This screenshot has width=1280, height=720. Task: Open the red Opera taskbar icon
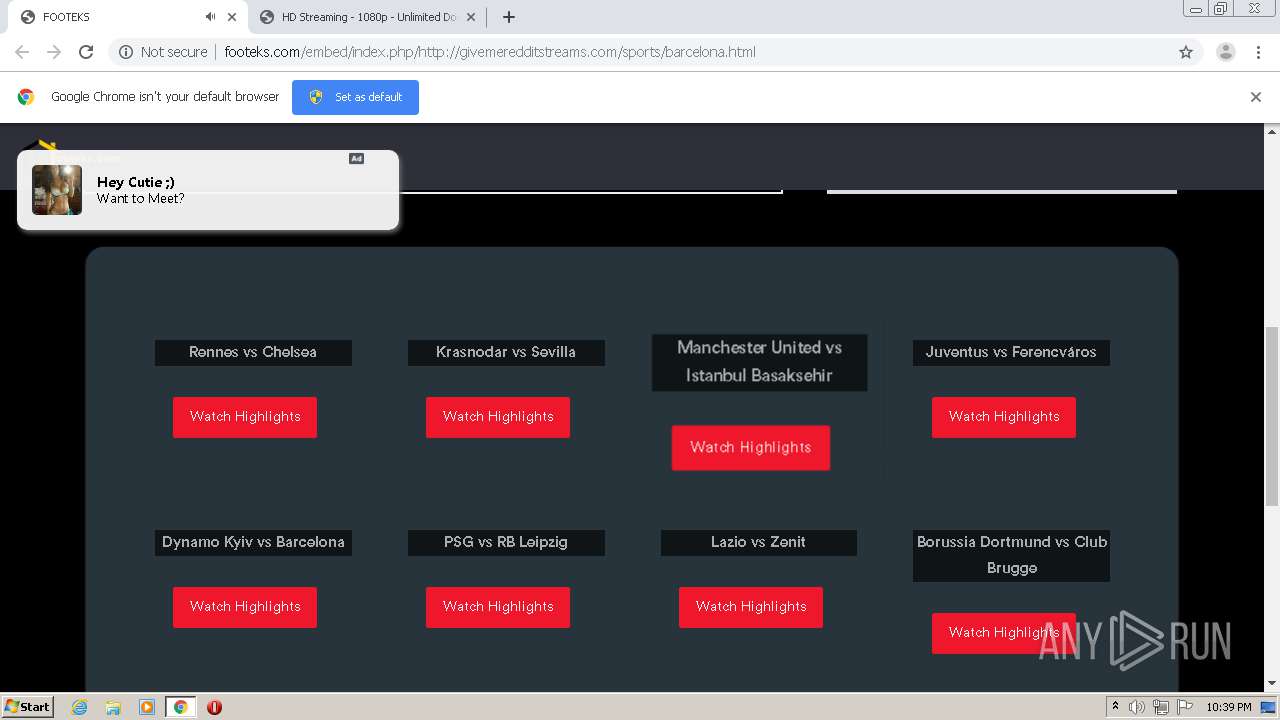point(214,707)
